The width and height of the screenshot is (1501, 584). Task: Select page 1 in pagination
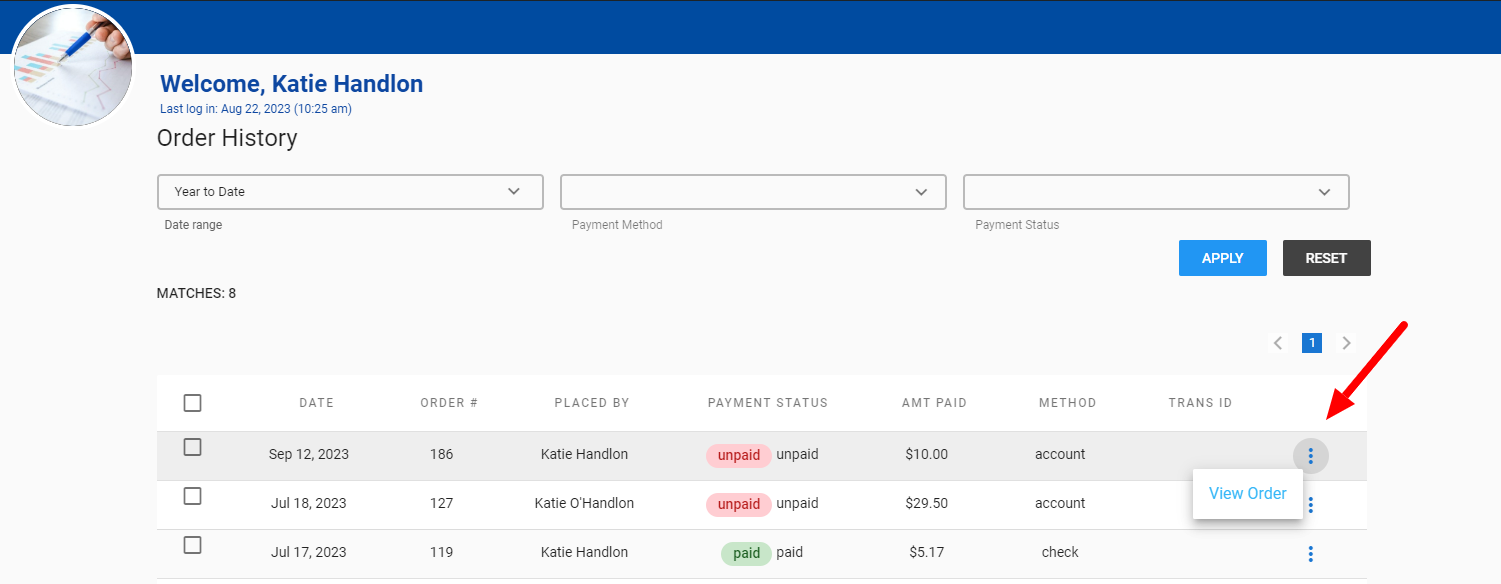pos(1312,343)
